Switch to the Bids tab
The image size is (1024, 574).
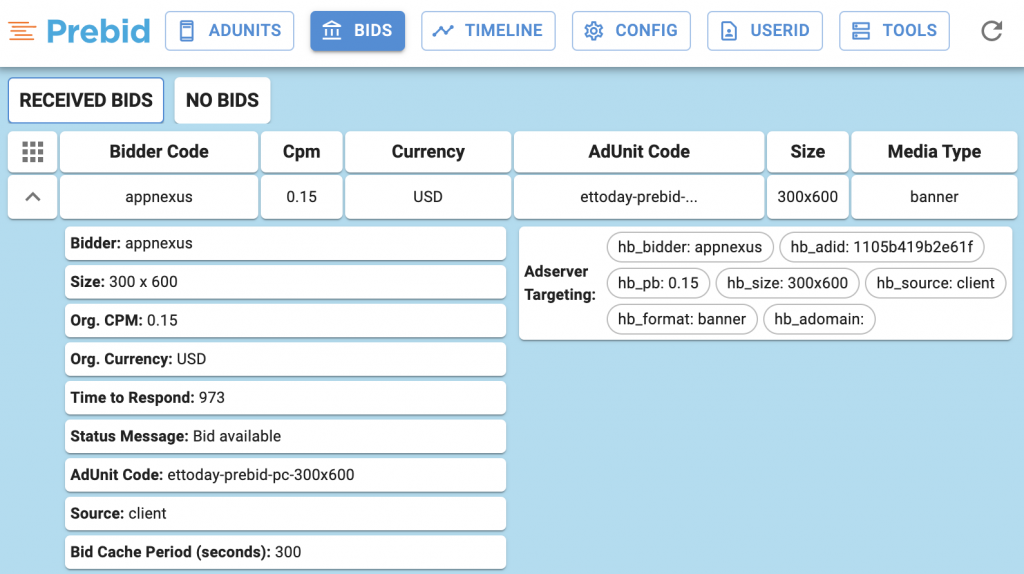tap(357, 31)
